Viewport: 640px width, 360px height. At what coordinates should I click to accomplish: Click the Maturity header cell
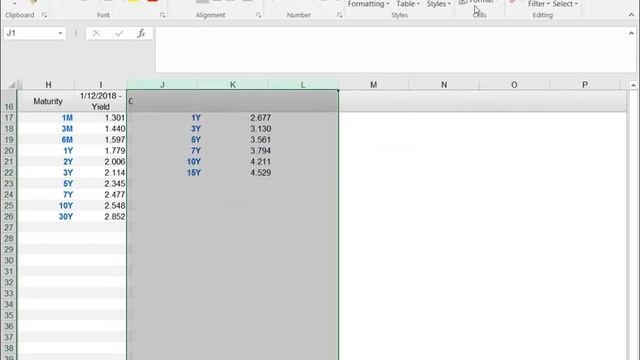[x=48, y=101]
